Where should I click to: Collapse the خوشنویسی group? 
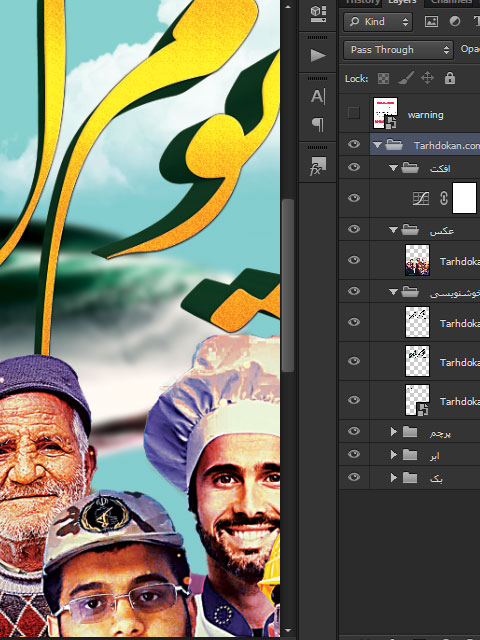pyautogui.click(x=393, y=292)
